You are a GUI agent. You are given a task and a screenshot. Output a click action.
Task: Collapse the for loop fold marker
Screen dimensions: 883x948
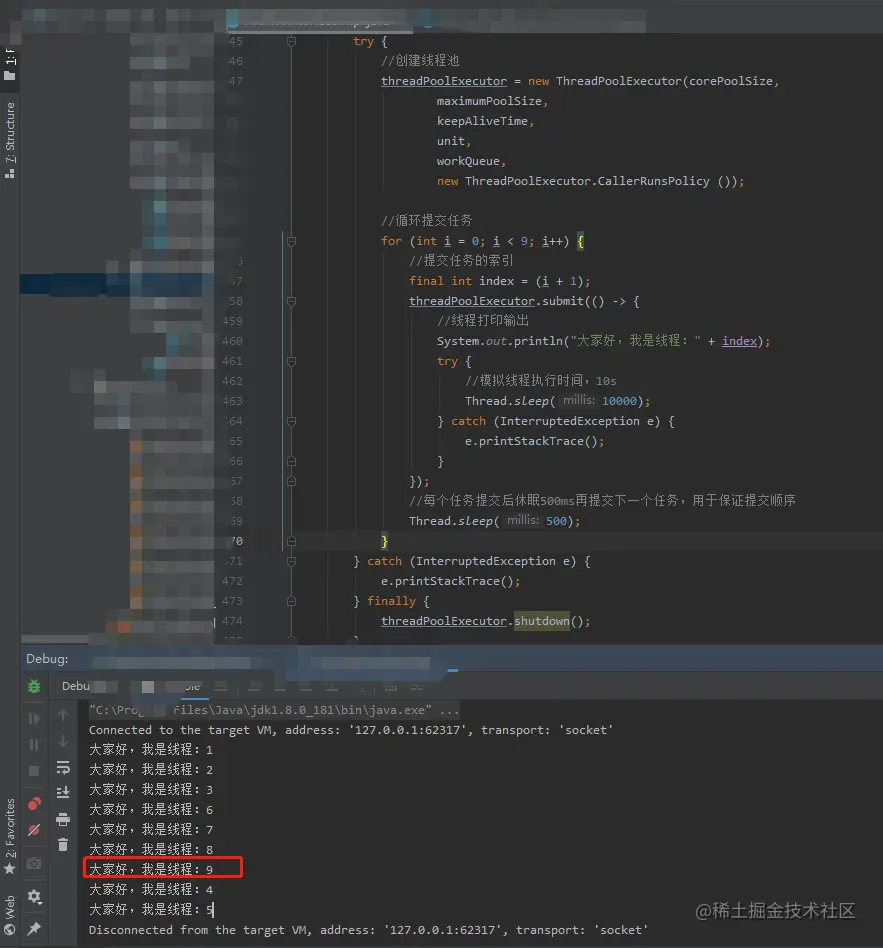click(292, 241)
